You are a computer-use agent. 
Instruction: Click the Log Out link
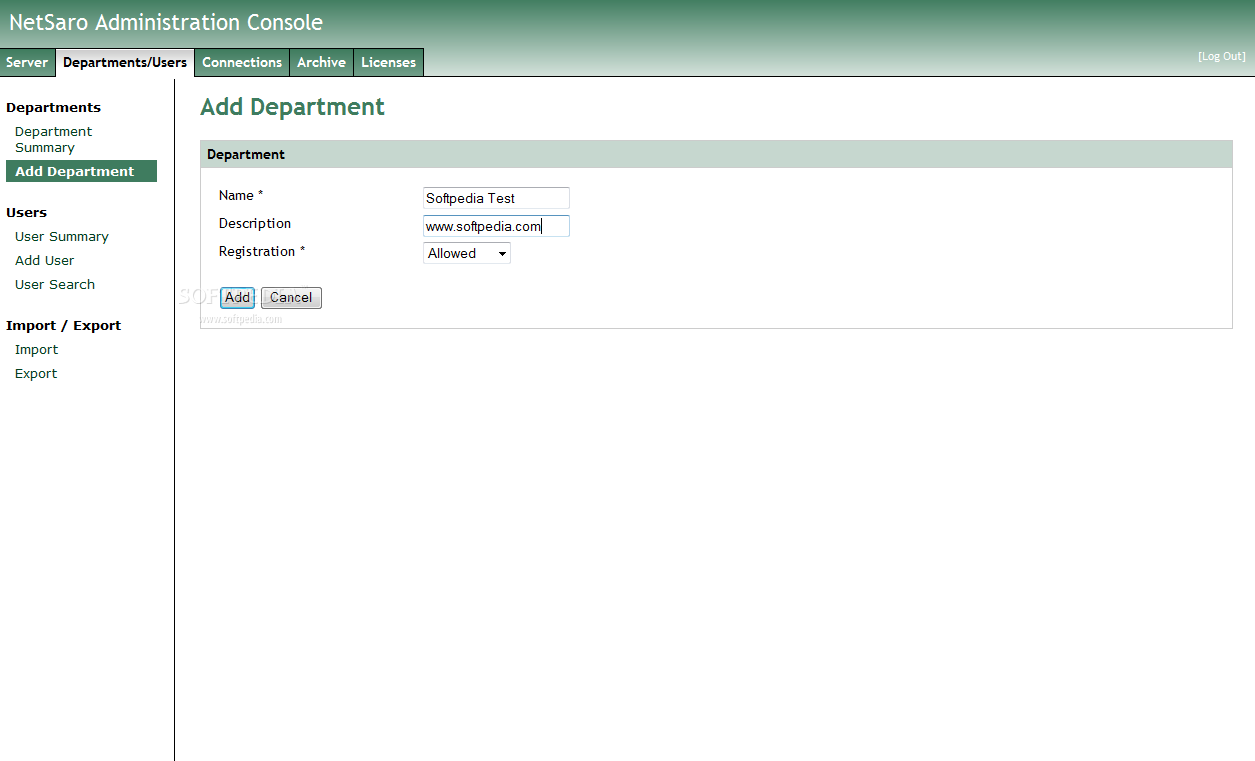pos(1222,56)
